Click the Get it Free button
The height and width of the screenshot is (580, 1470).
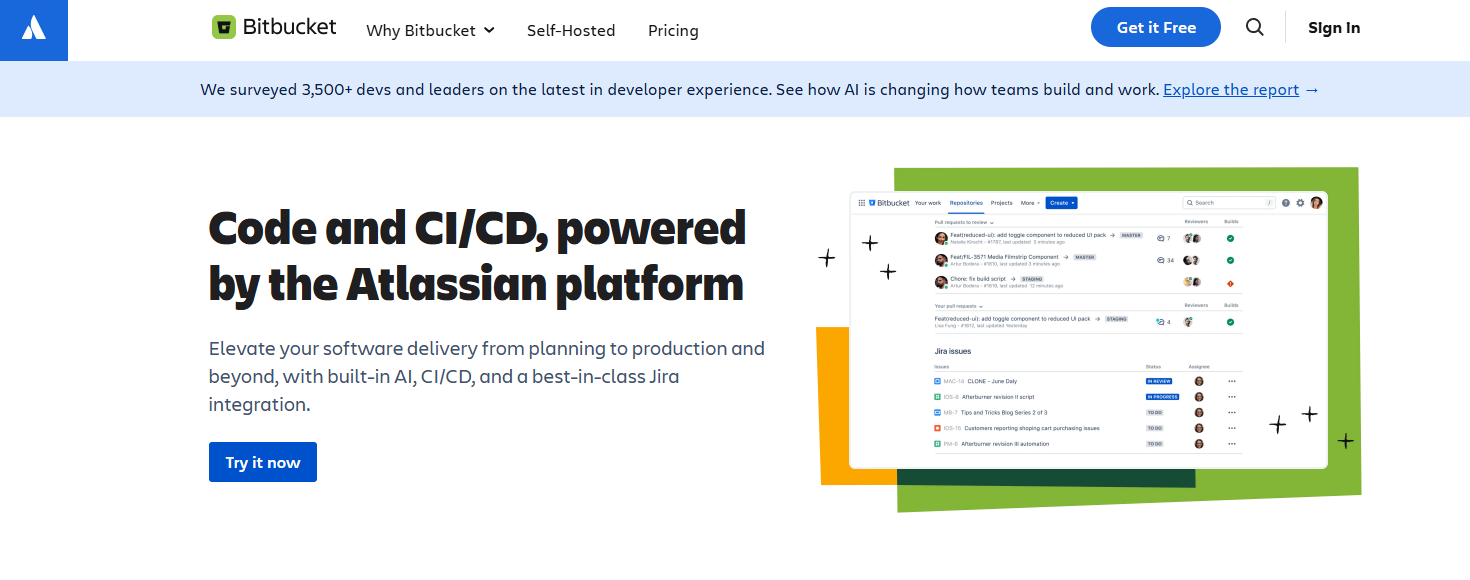point(1156,27)
